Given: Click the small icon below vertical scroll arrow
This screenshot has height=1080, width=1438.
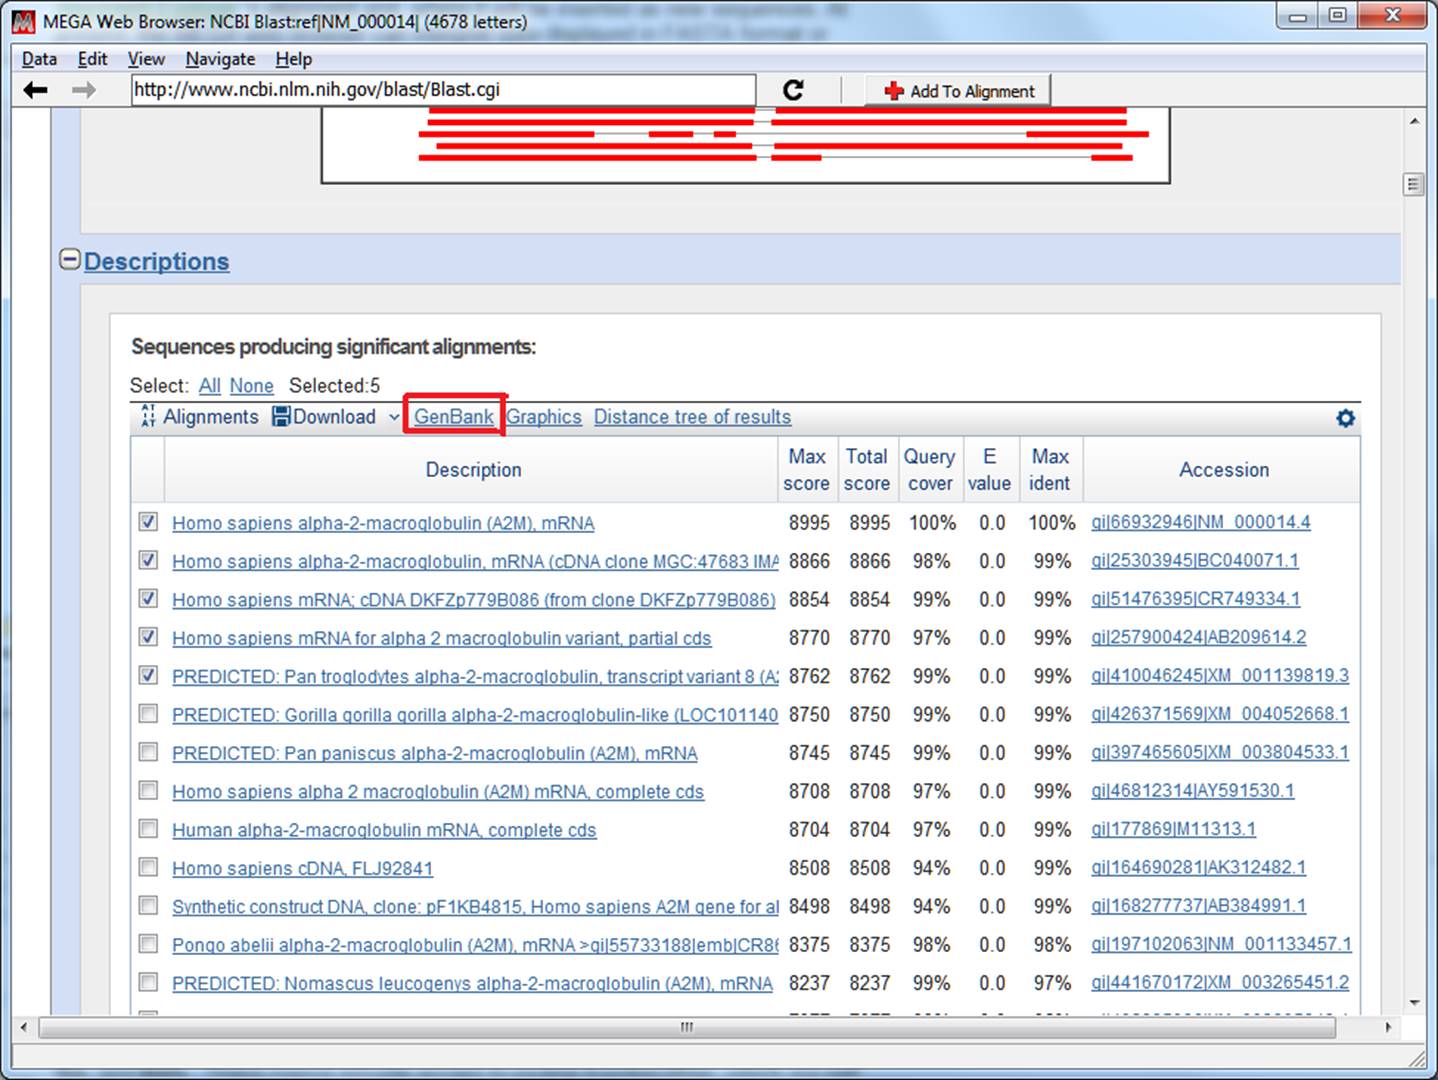Looking at the screenshot, I should pyautogui.click(x=1413, y=184).
